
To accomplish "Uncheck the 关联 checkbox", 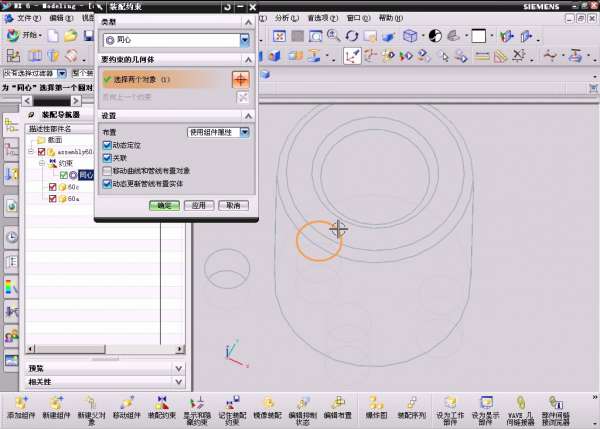I will 107,158.
